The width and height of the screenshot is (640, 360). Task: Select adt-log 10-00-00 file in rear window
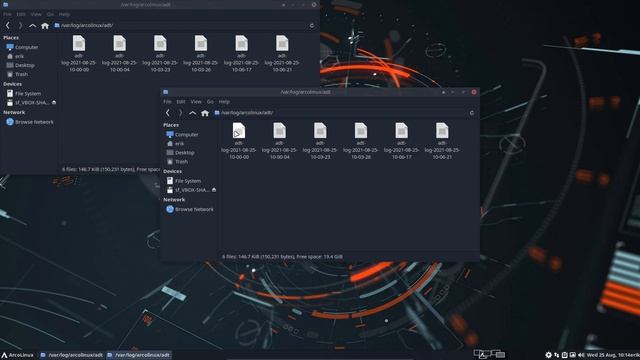coord(79,54)
